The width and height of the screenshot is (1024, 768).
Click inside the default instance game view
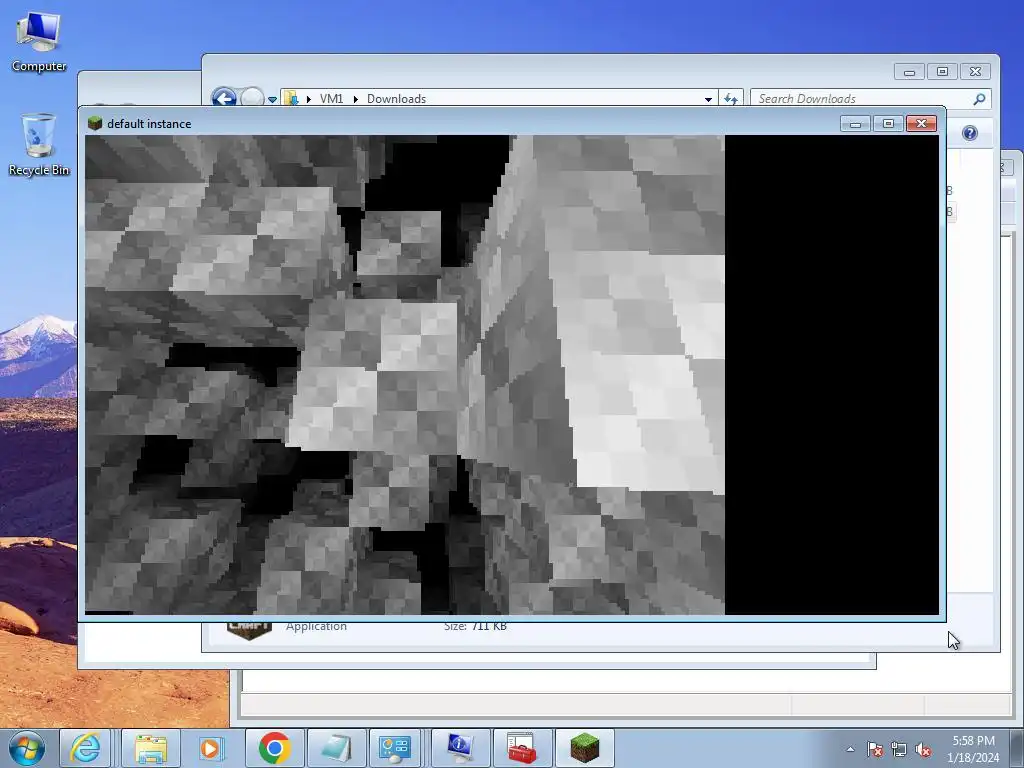click(512, 375)
